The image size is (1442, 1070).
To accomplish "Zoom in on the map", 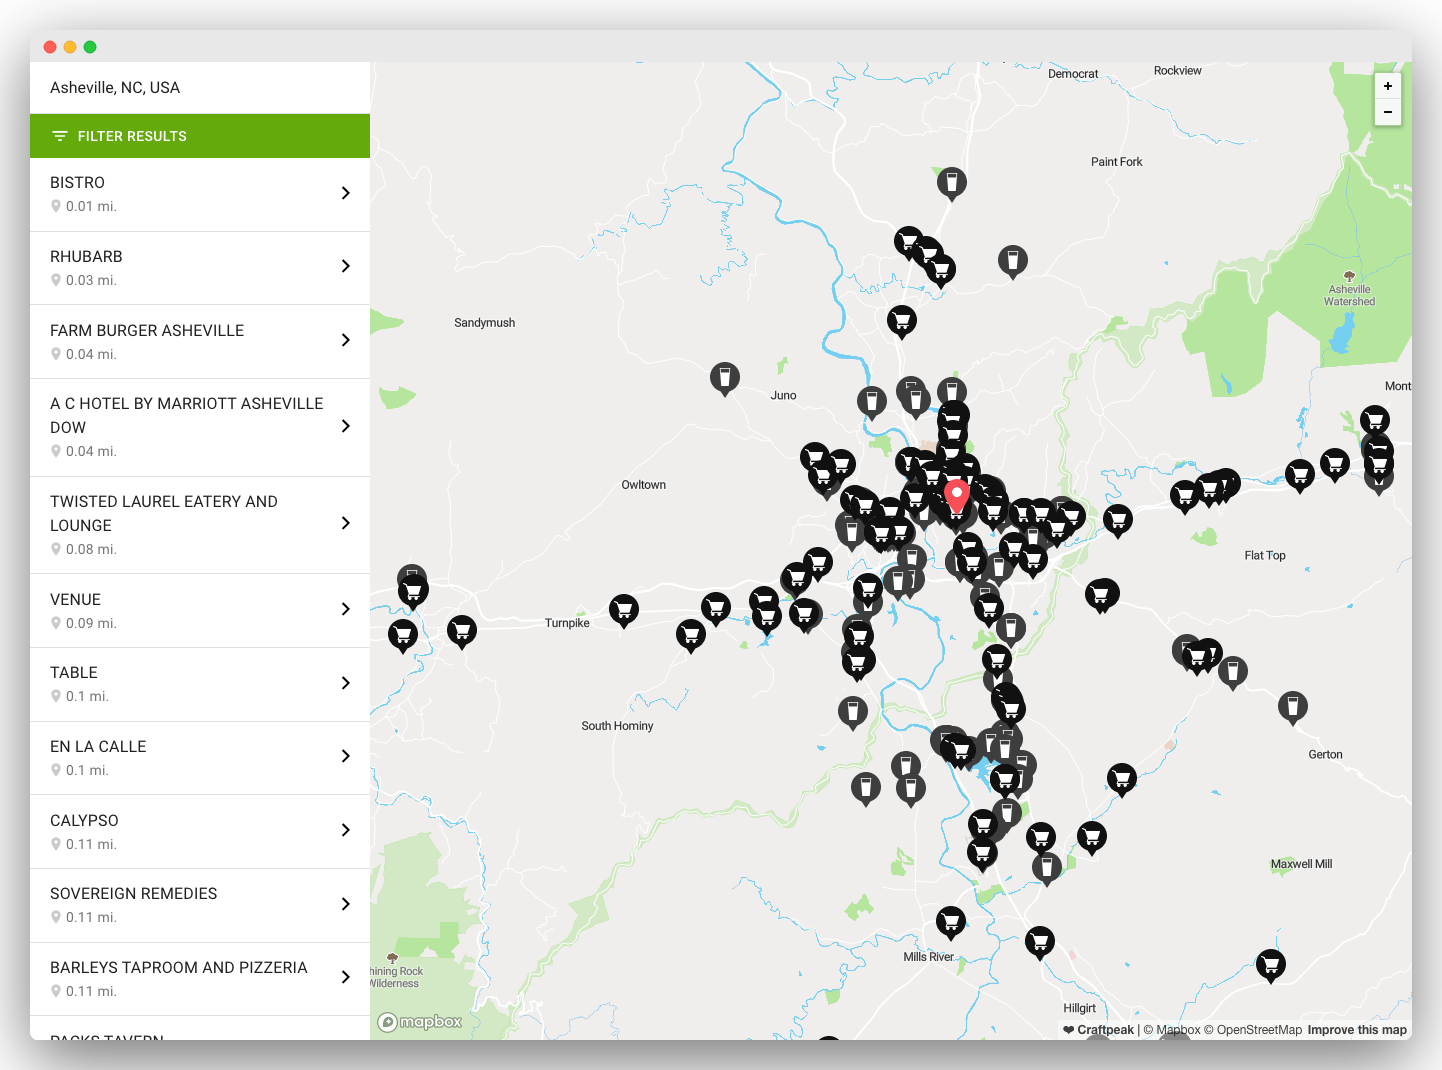I will (1387, 86).
